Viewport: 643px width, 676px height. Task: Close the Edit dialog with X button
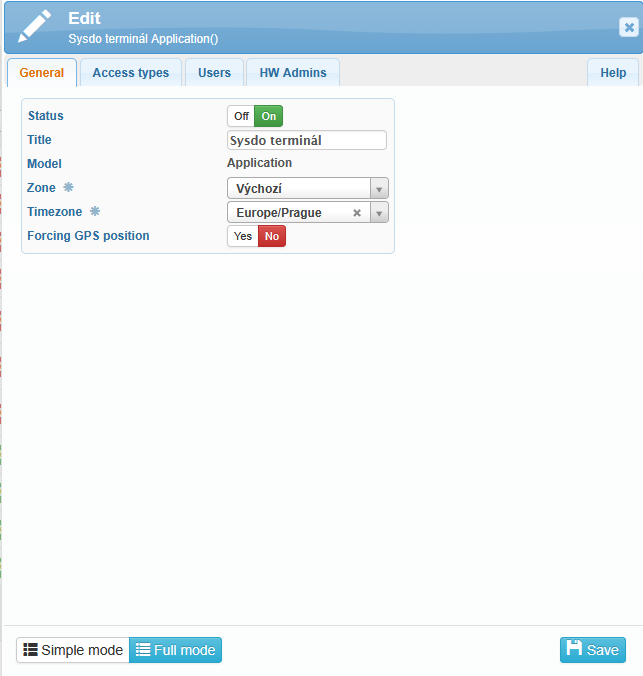tap(629, 27)
